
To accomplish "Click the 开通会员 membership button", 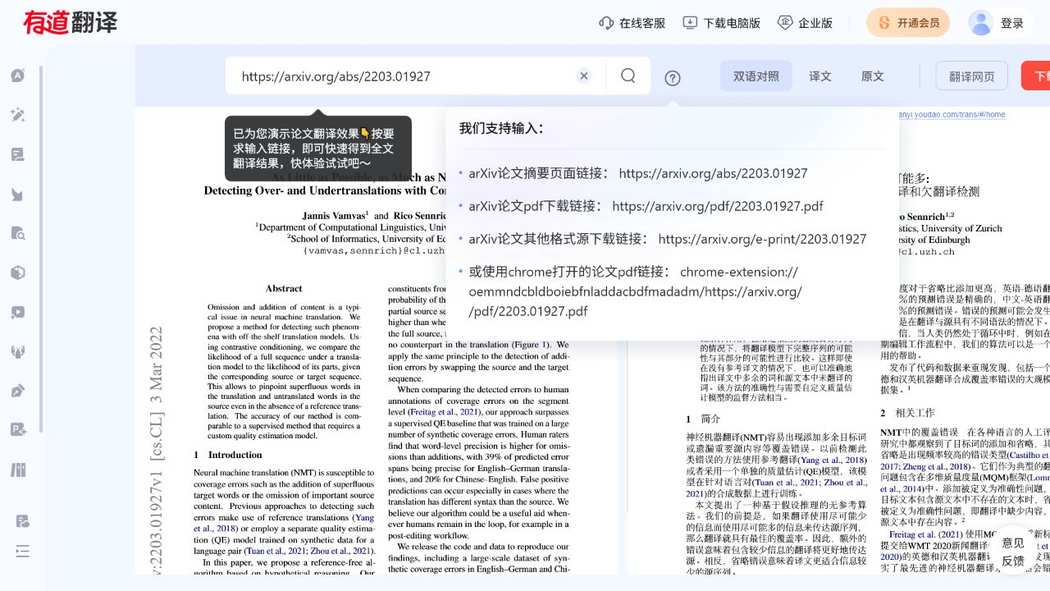I will [x=908, y=23].
